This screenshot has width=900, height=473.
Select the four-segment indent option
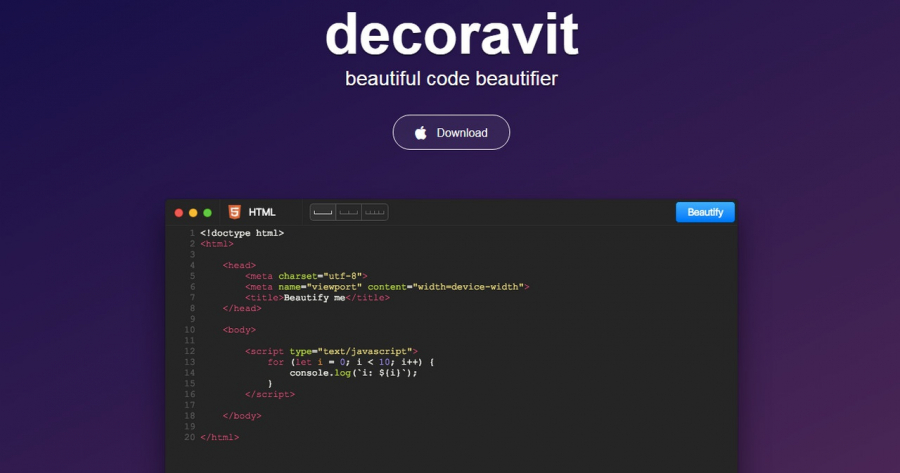(375, 212)
